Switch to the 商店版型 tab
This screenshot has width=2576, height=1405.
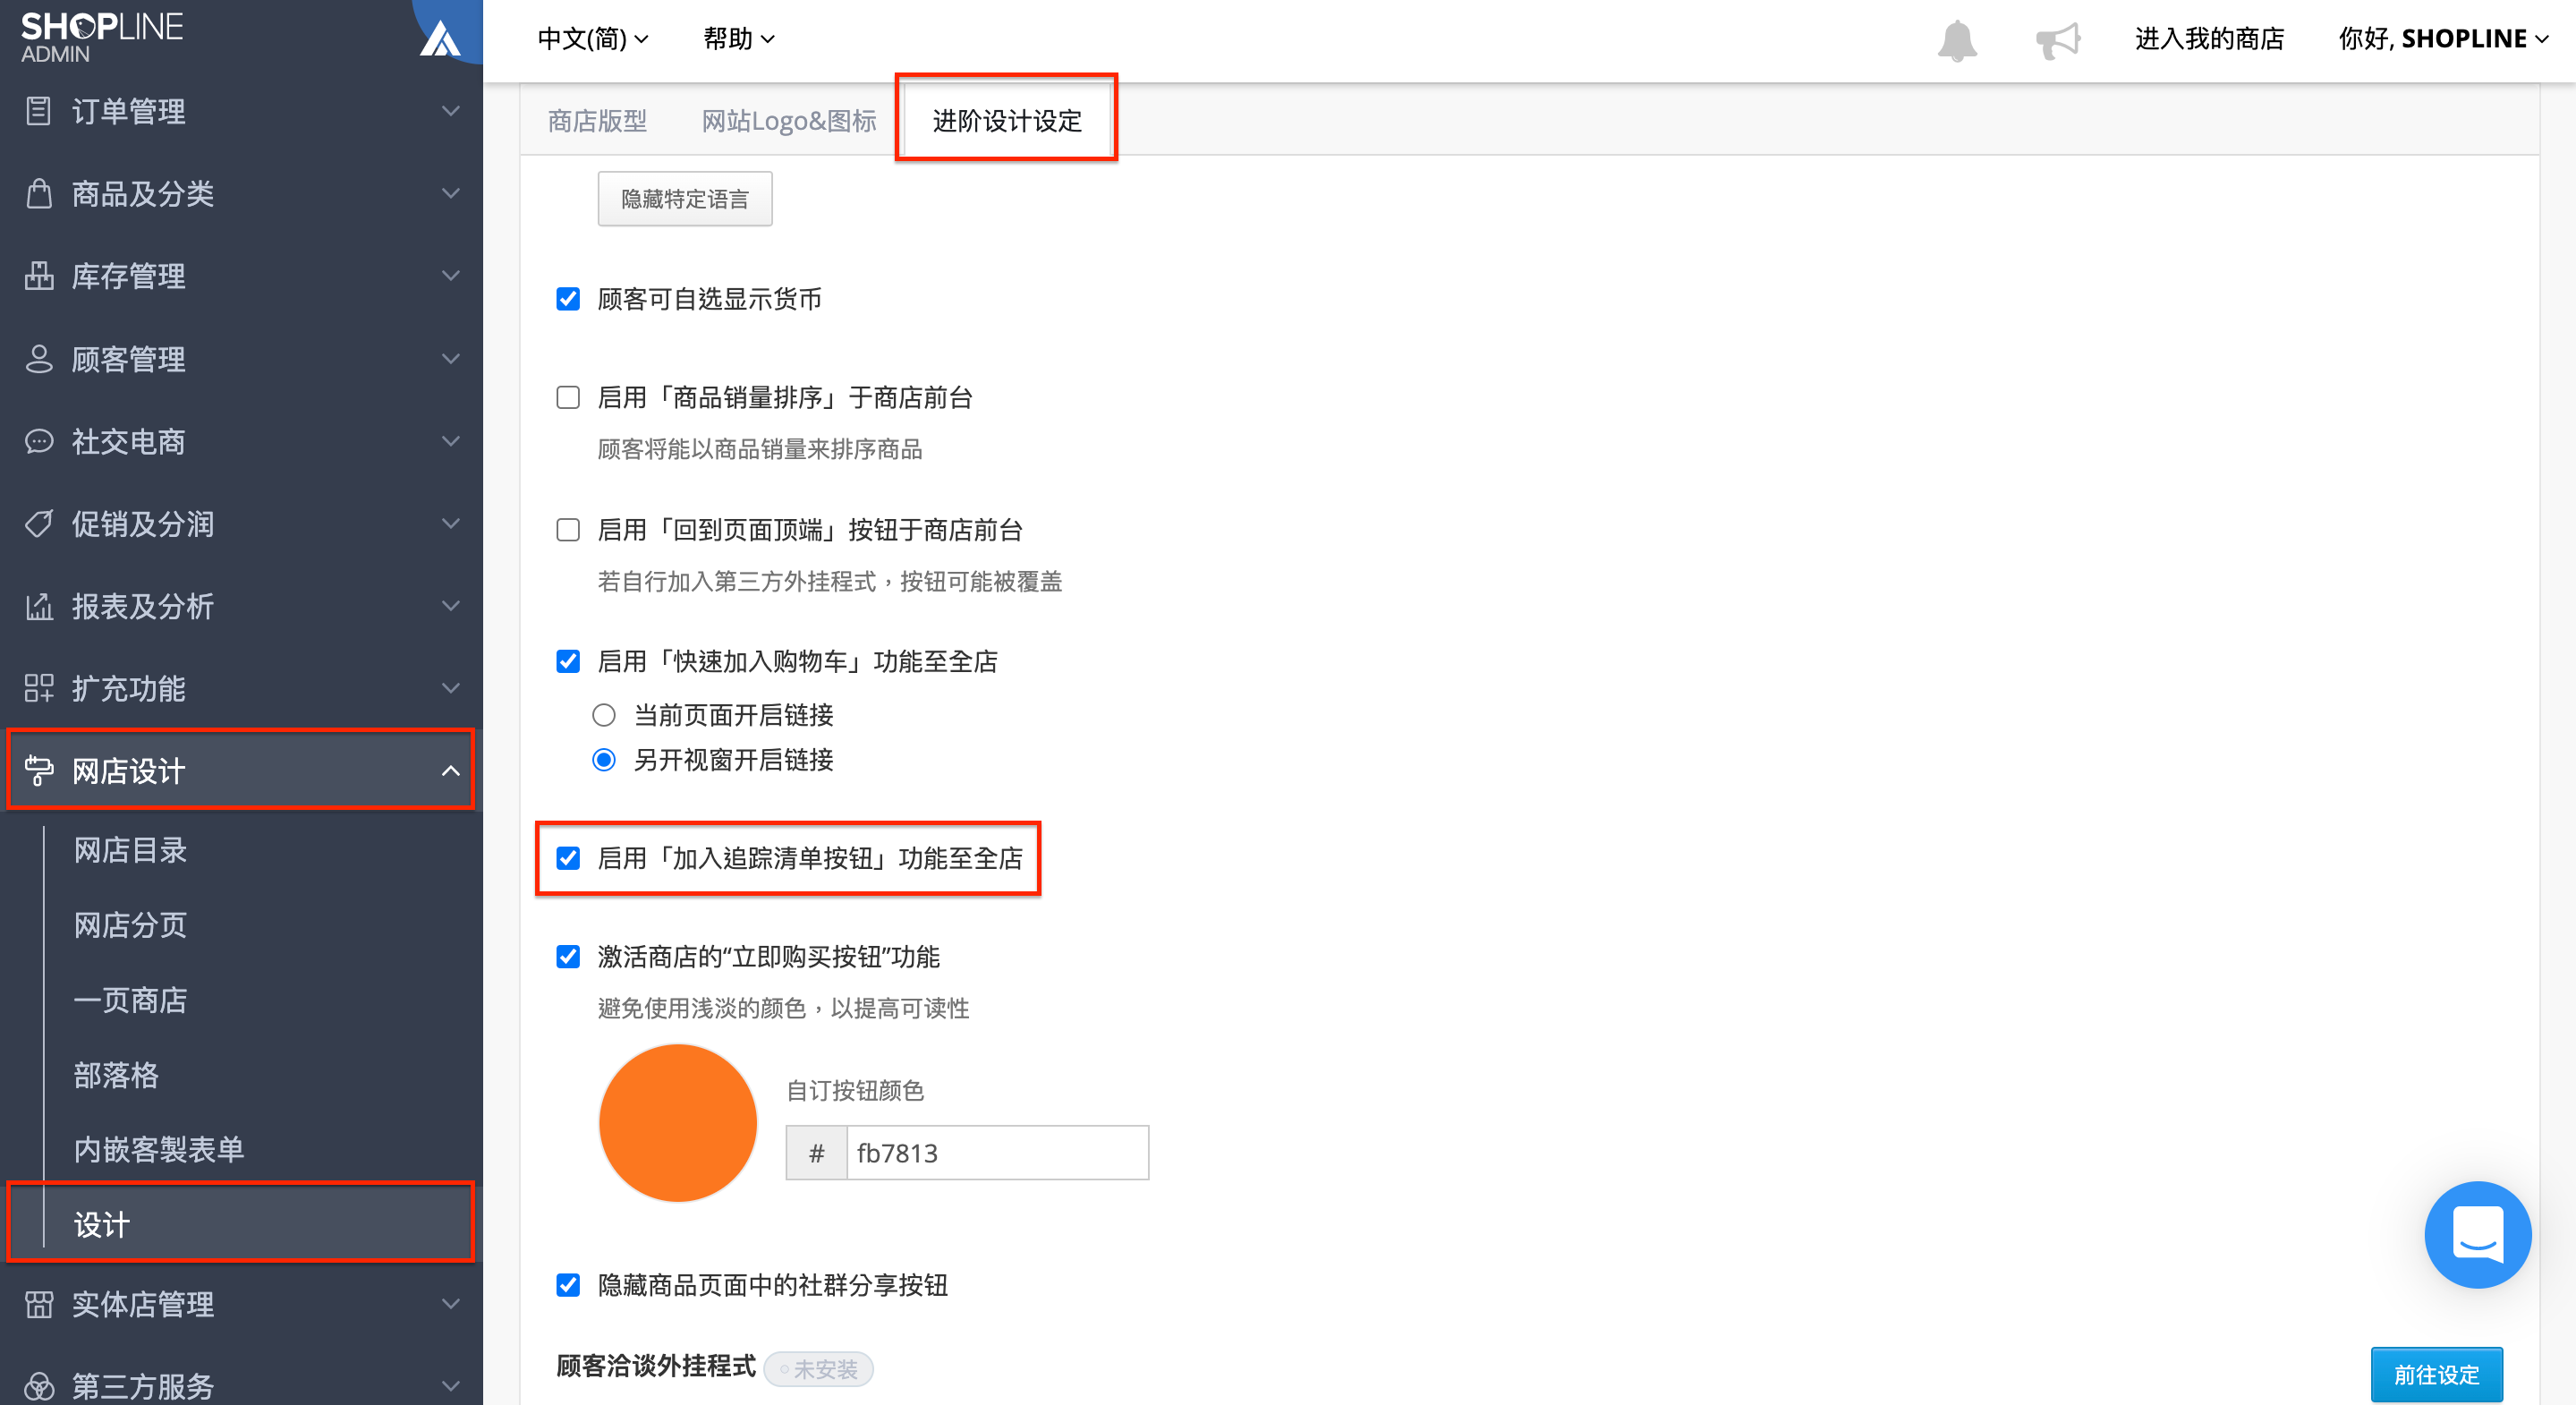pos(597,121)
